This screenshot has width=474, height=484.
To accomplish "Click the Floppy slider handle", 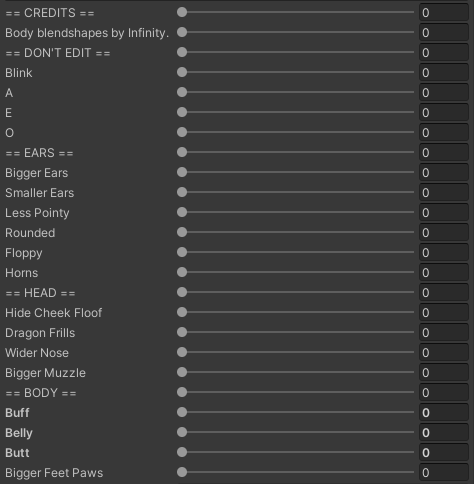I will click(182, 252).
